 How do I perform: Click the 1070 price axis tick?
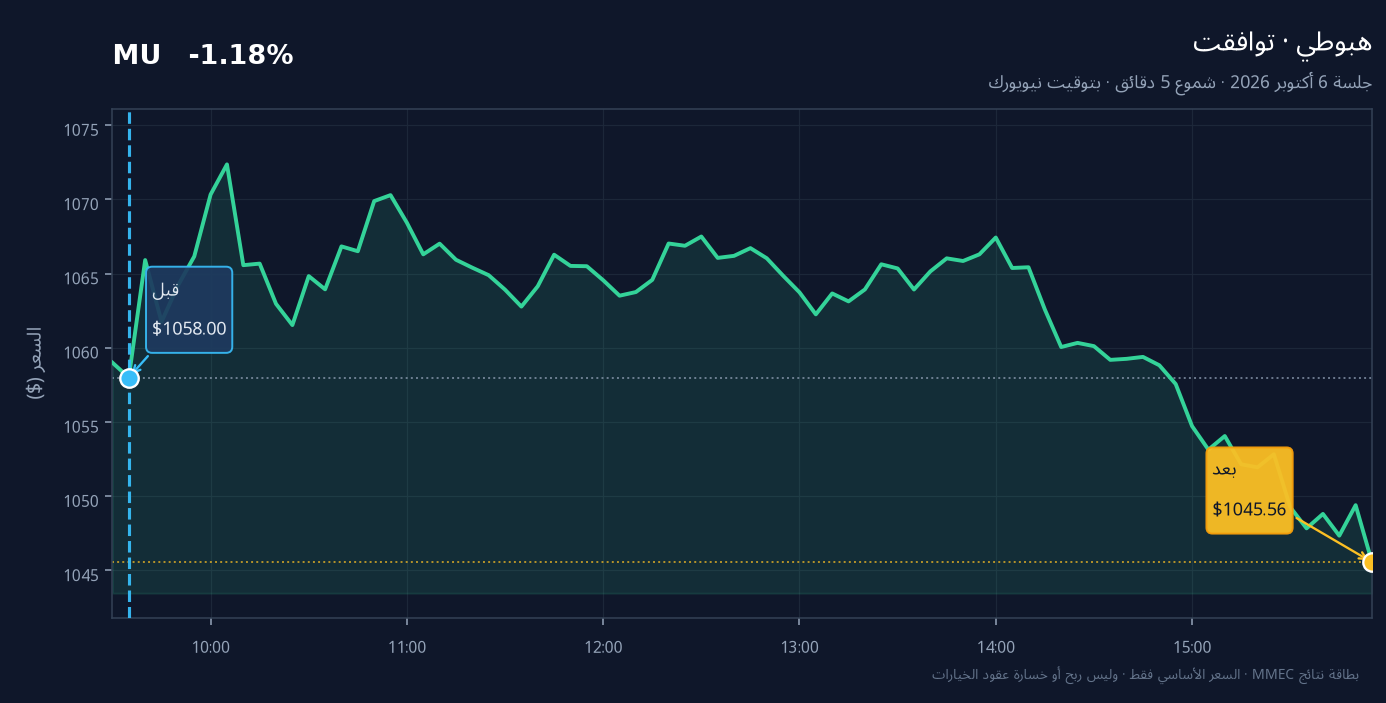pyautogui.click(x=82, y=202)
